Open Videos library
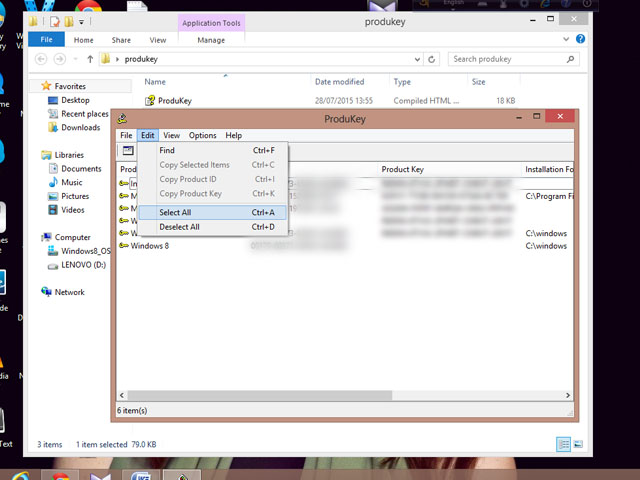This screenshot has width=640, height=480. [x=73, y=210]
